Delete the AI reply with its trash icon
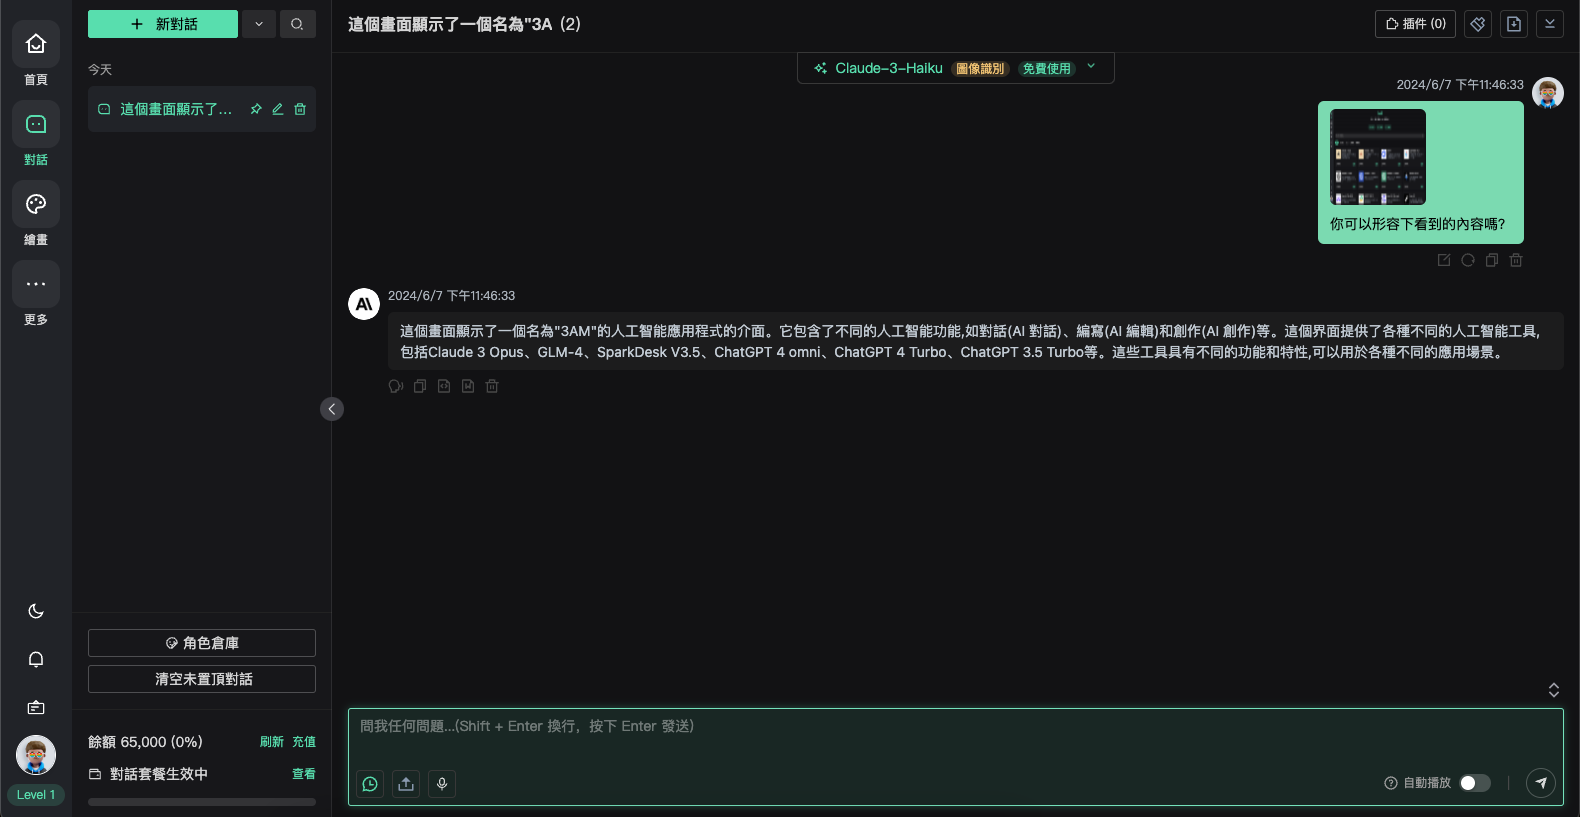The height and width of the screenshot is (817, 1580). coord(492,386)
